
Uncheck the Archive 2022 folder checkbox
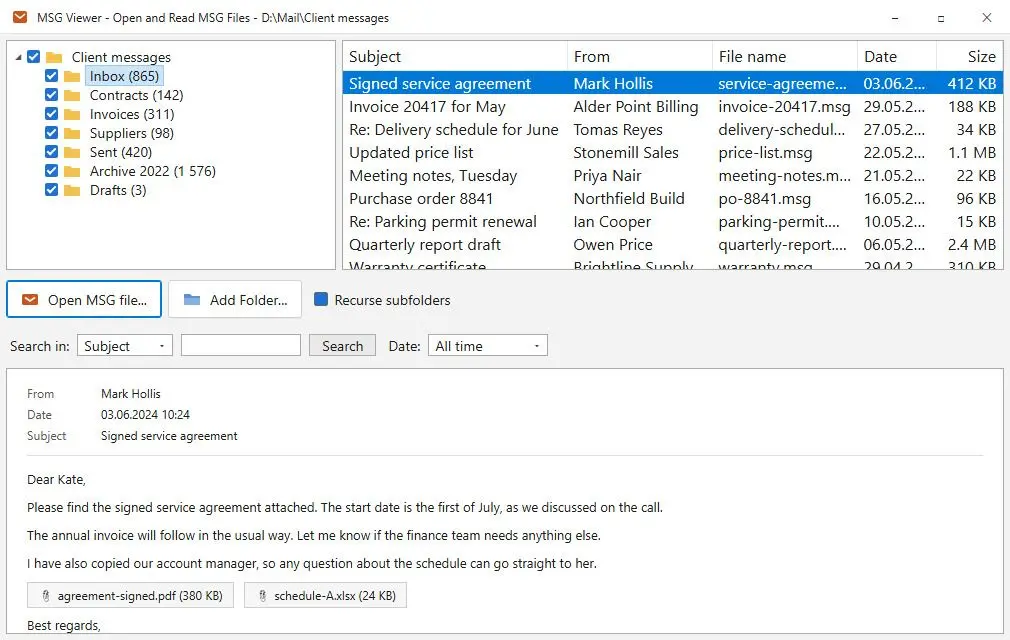(52, 171)
